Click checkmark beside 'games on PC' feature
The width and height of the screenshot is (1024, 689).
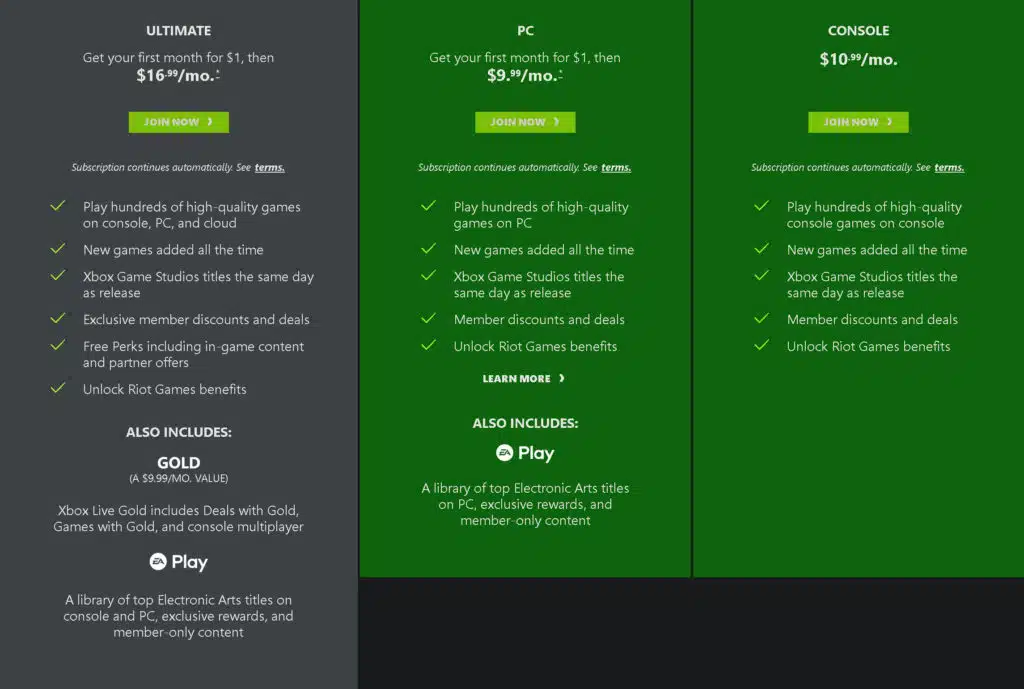pos(428,206)
